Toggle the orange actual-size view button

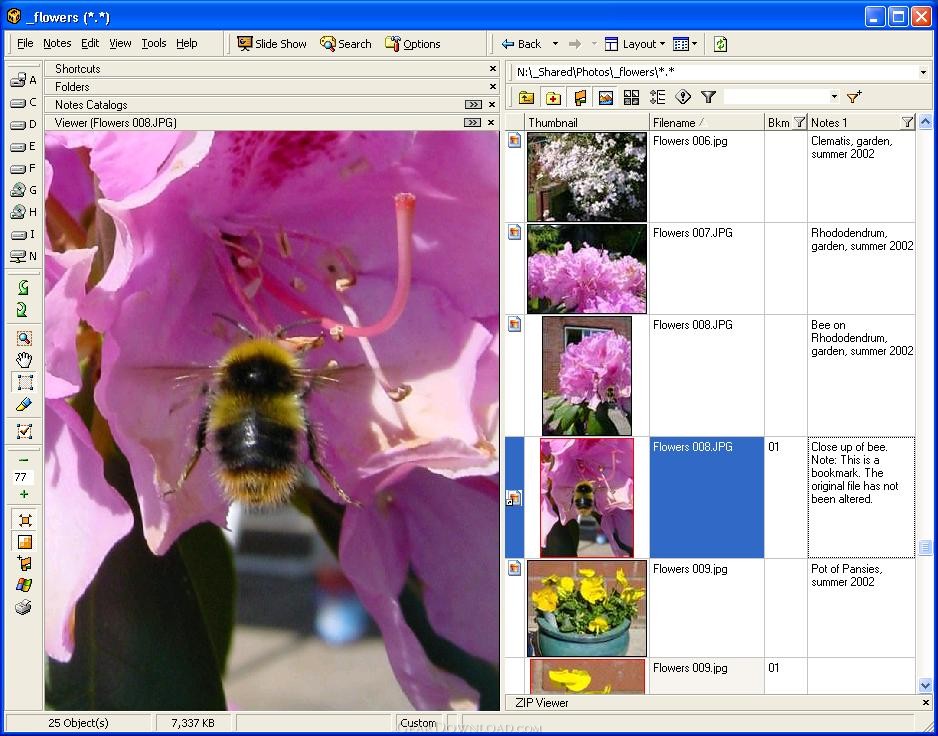click(25, 542)
